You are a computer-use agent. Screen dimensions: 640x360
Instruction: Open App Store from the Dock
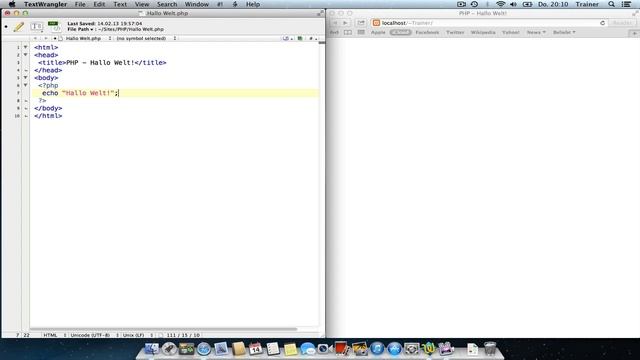(x=394, y=349)
